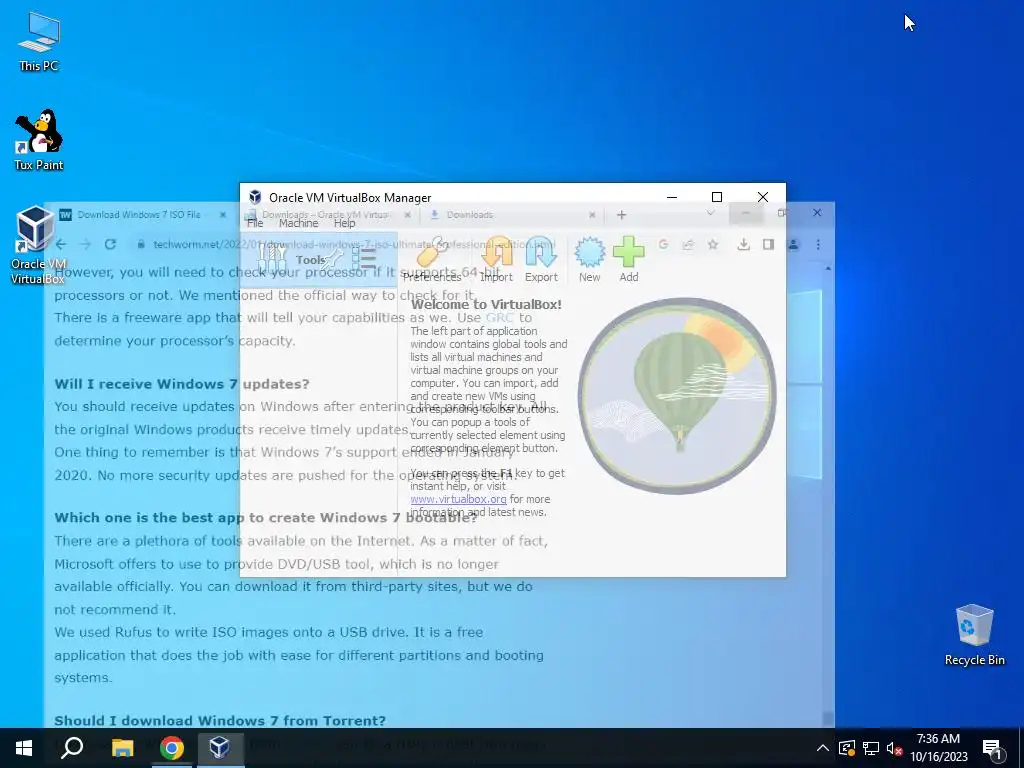Bookmark this page with the star icon

712,244
